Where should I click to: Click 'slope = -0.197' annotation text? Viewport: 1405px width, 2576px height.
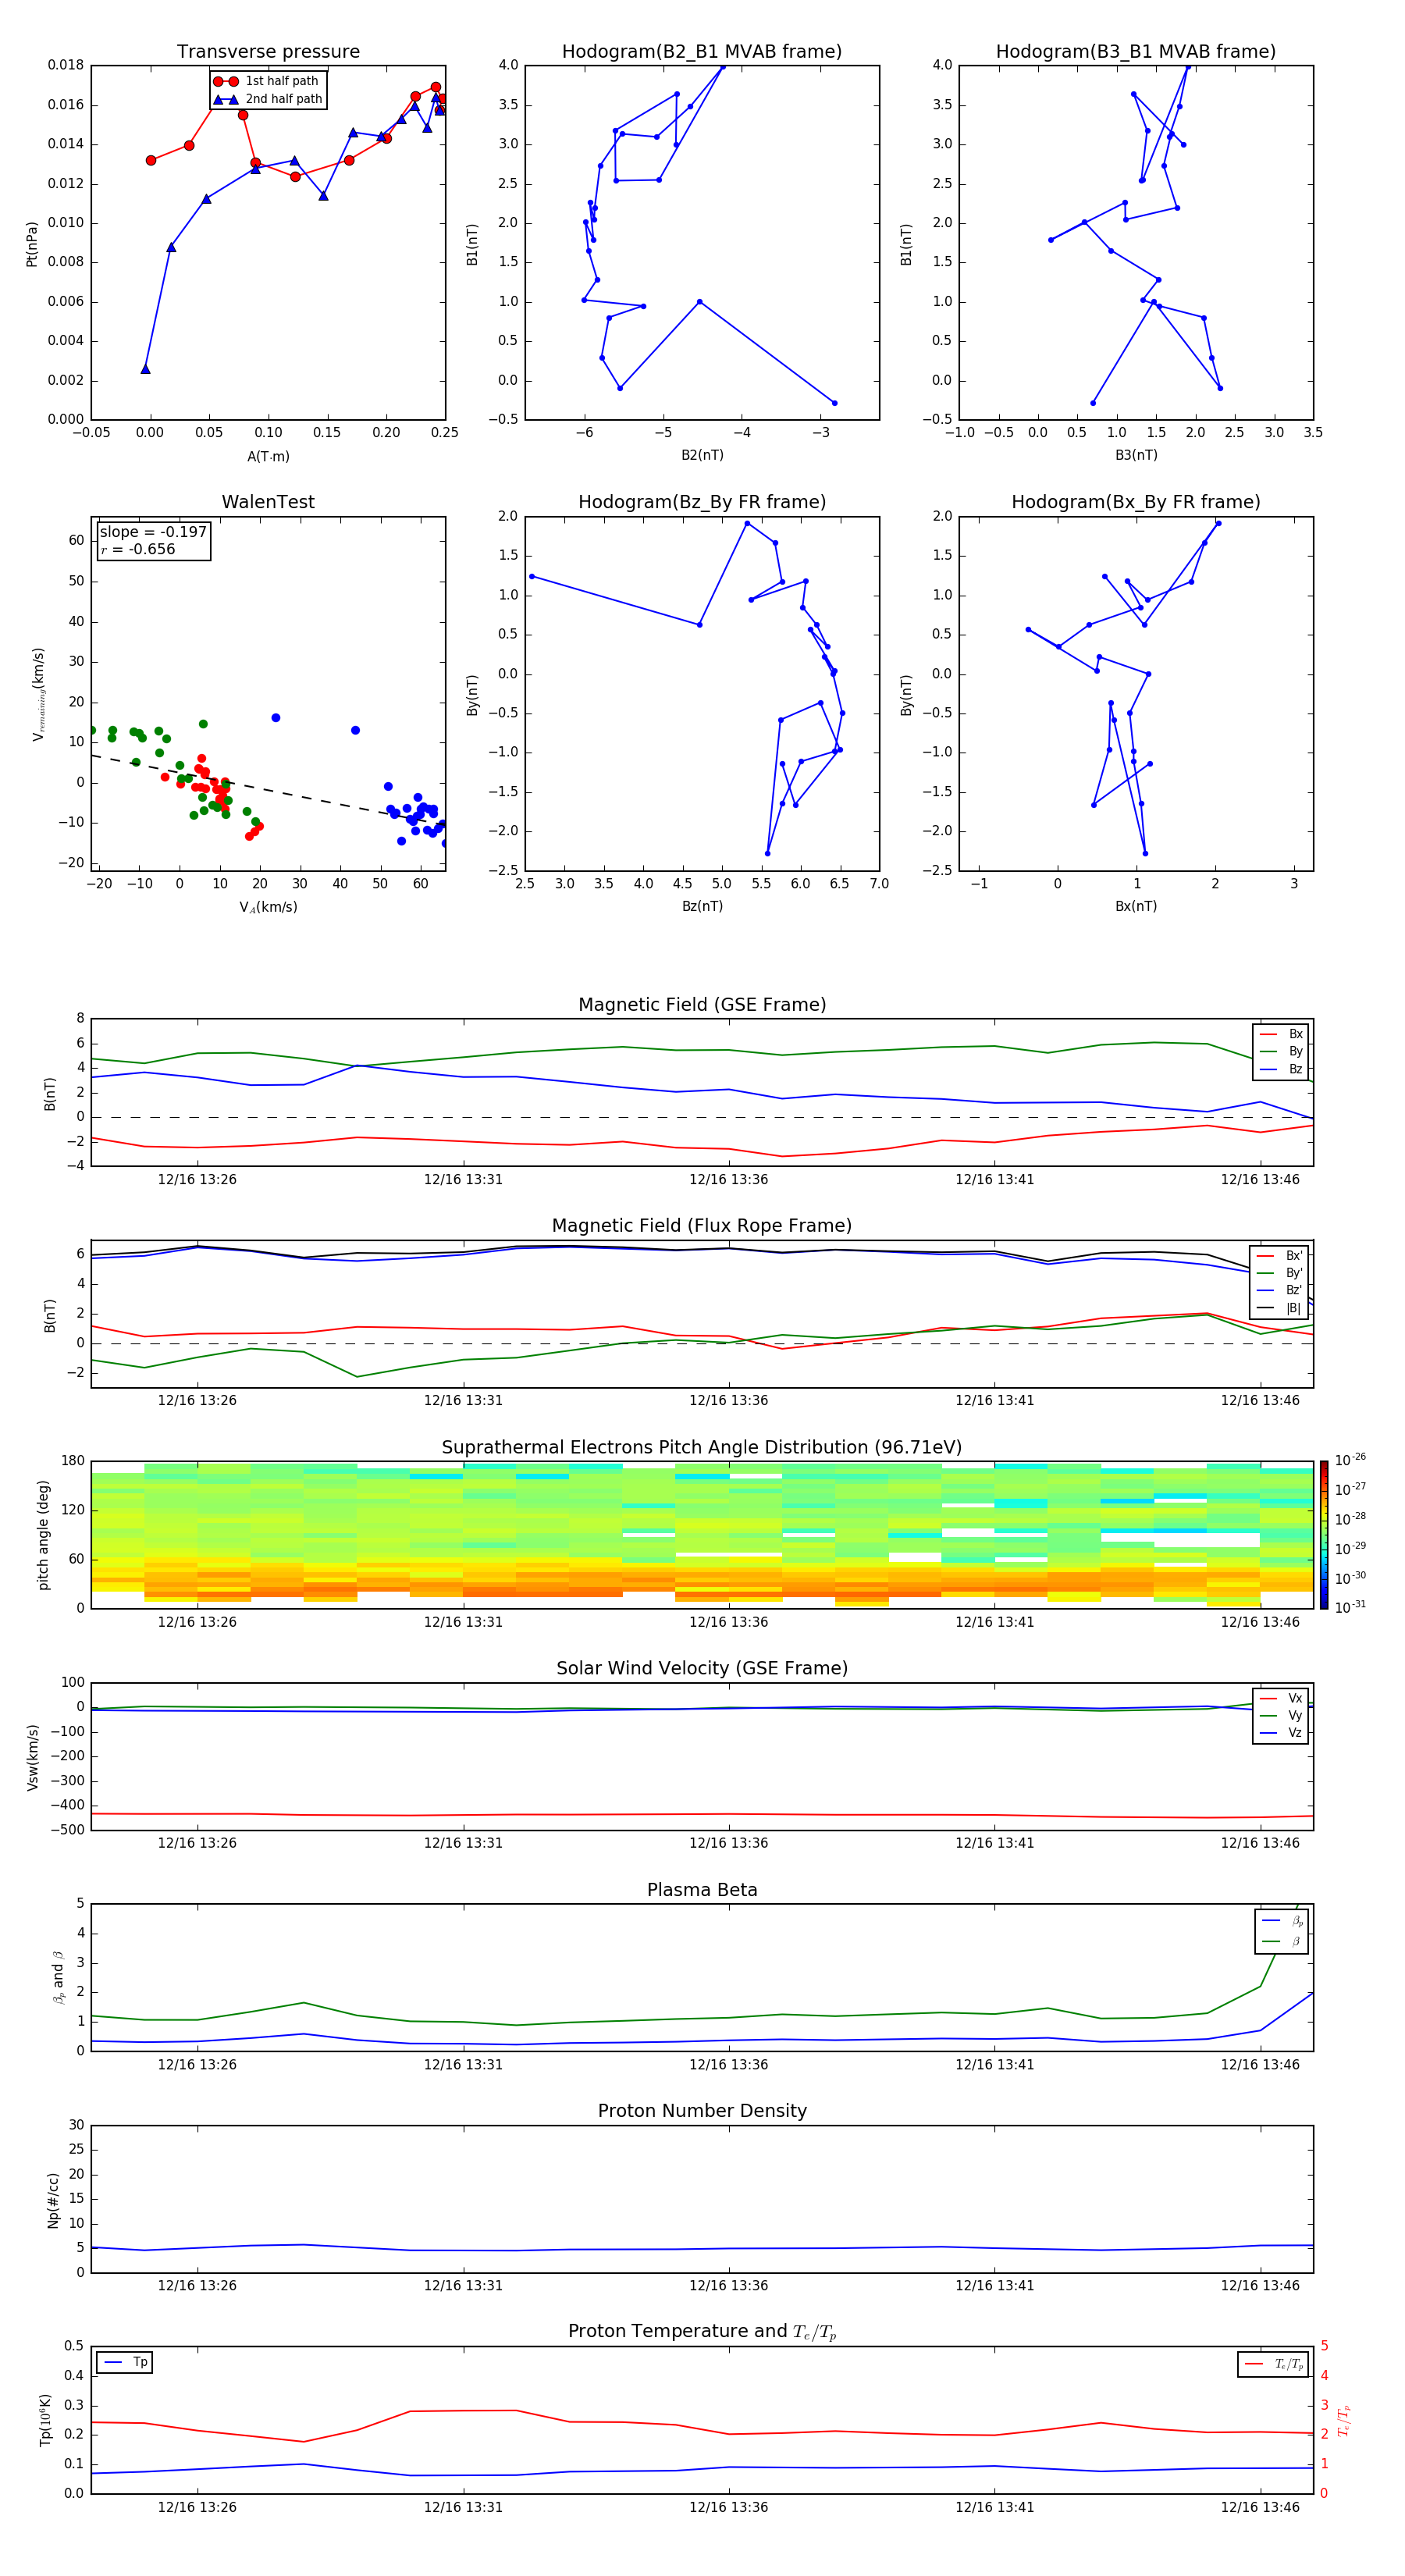[x=153, y=532]
